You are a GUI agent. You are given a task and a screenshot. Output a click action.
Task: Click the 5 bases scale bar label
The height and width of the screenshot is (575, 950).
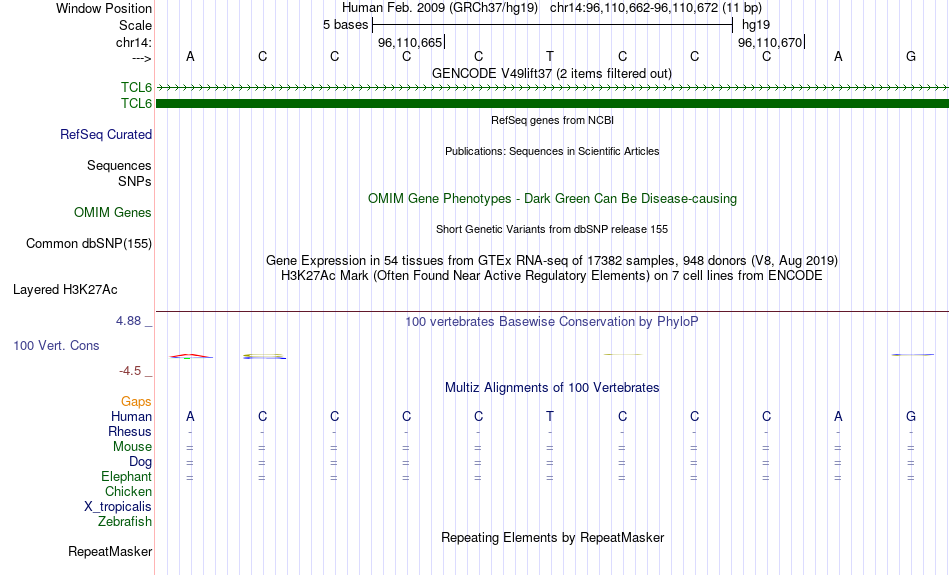345,25
